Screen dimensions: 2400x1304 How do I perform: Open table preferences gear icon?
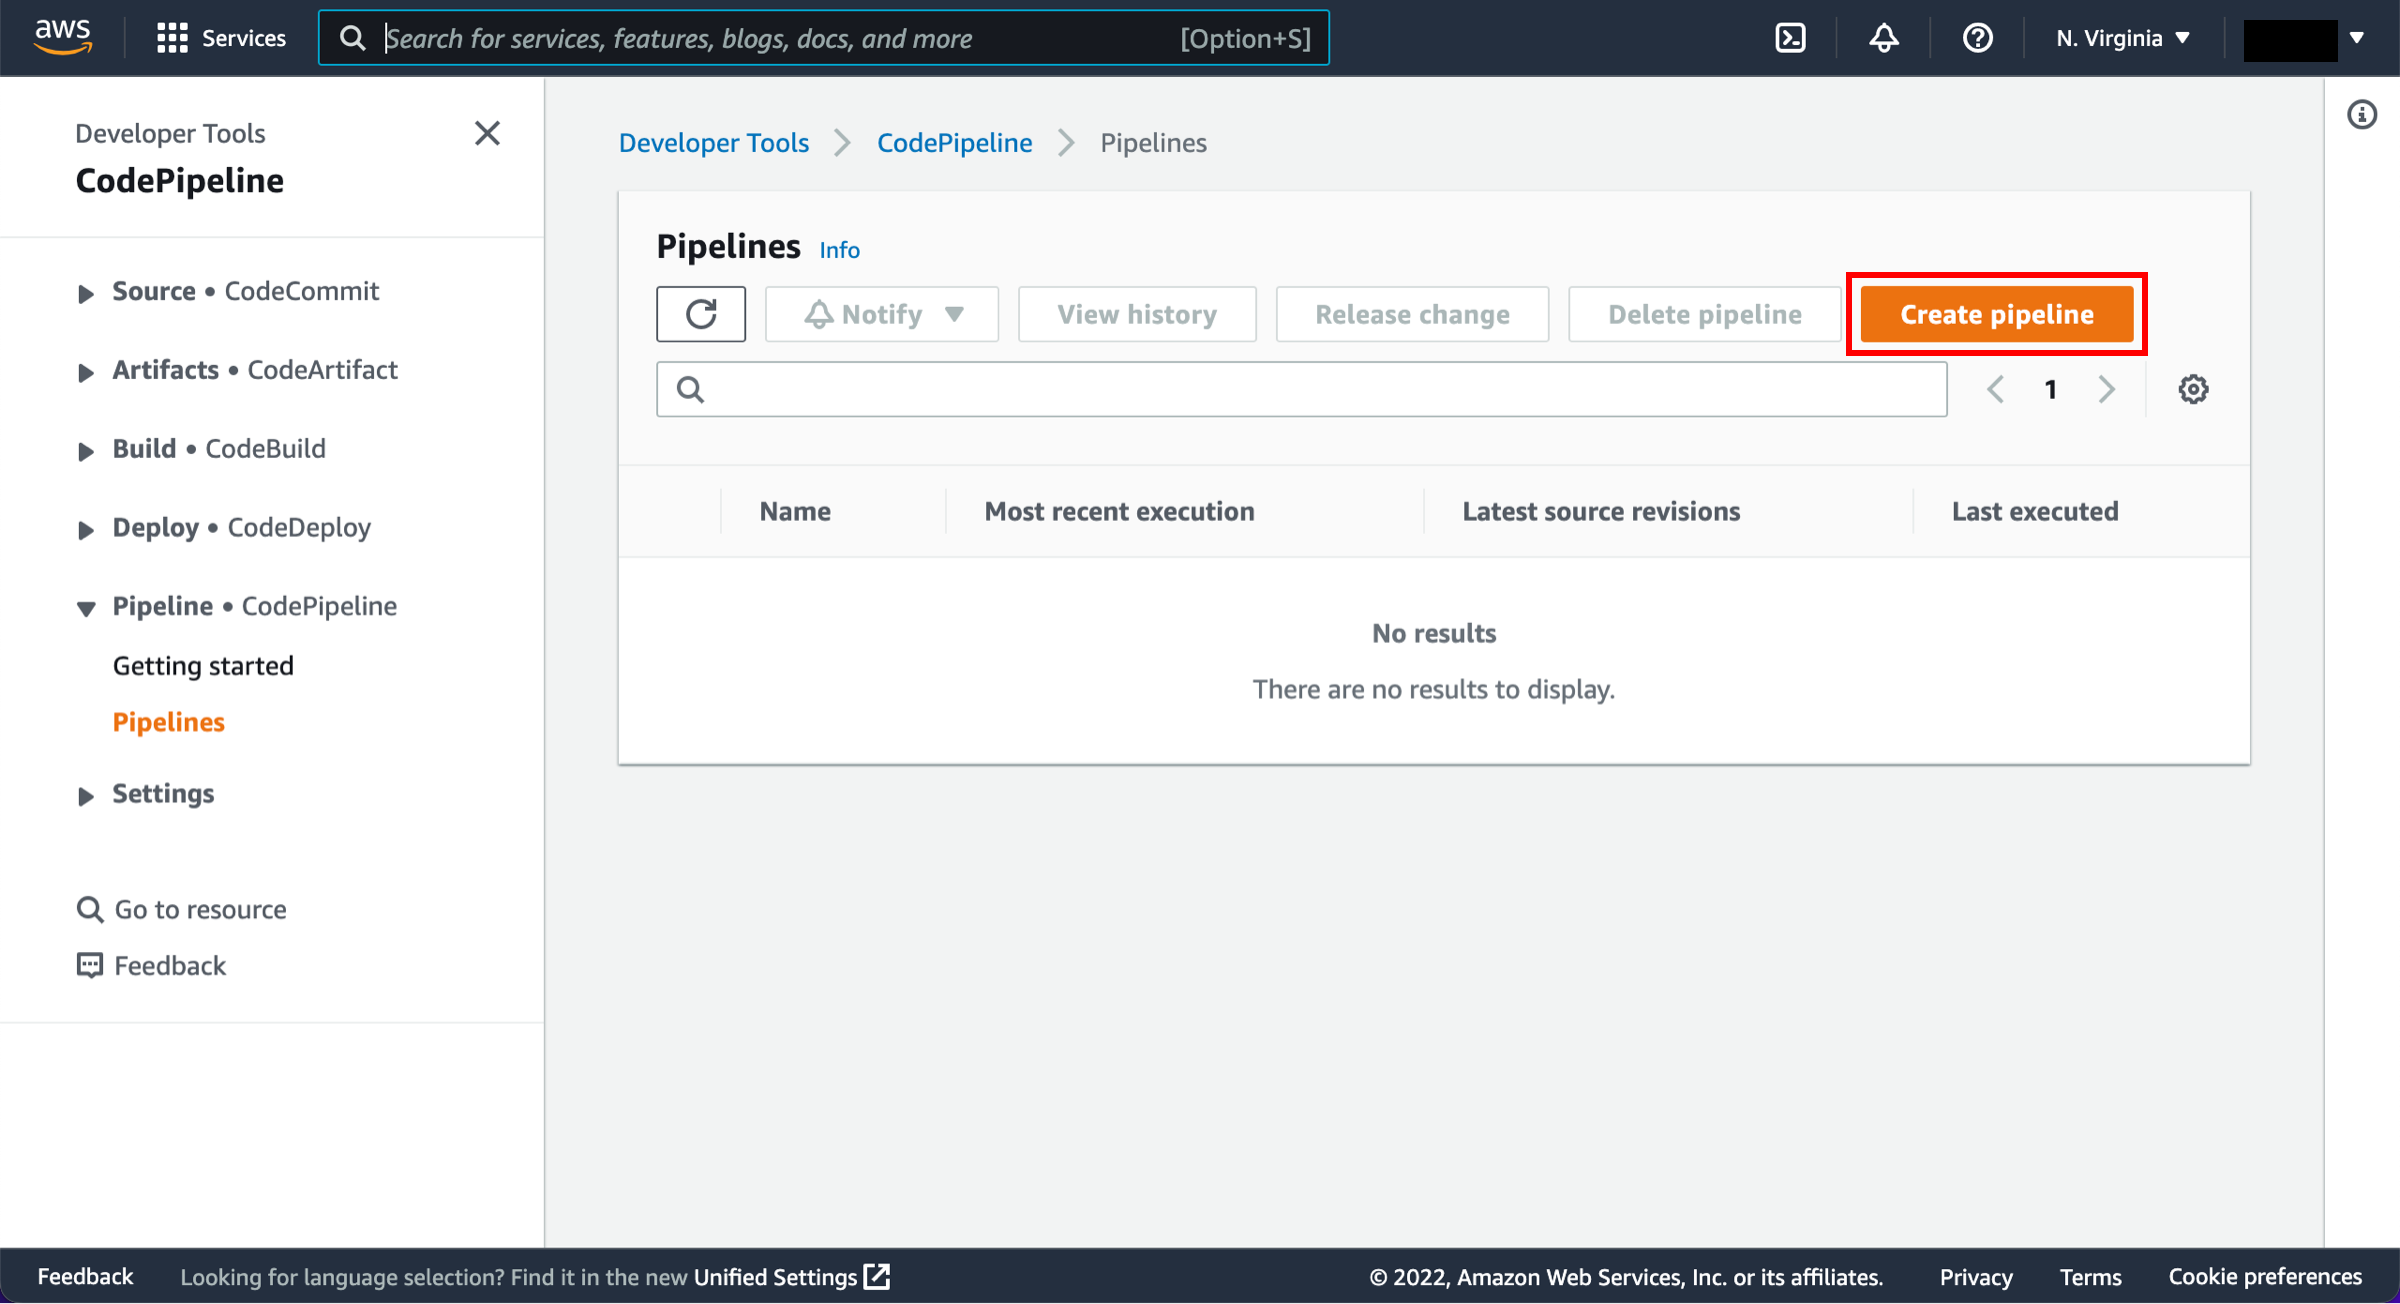tap(2193, 389)
